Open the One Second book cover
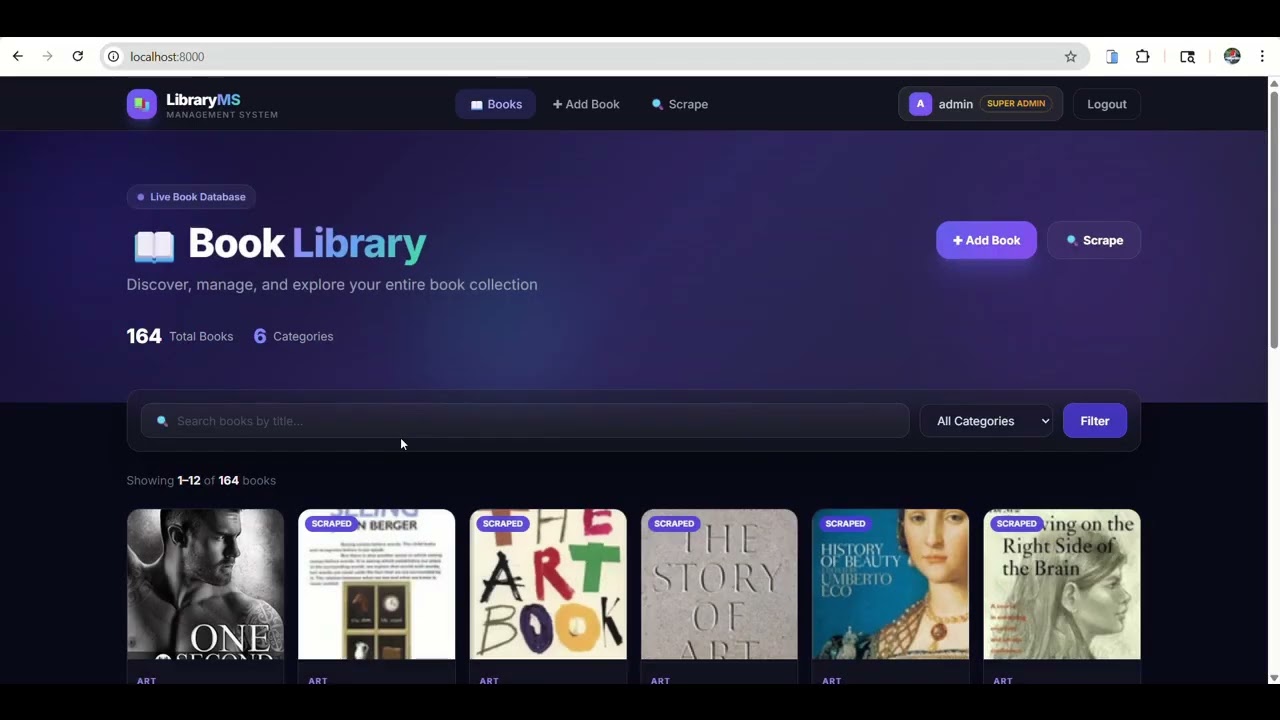The image size is (1280, 720). click(205, 584)
